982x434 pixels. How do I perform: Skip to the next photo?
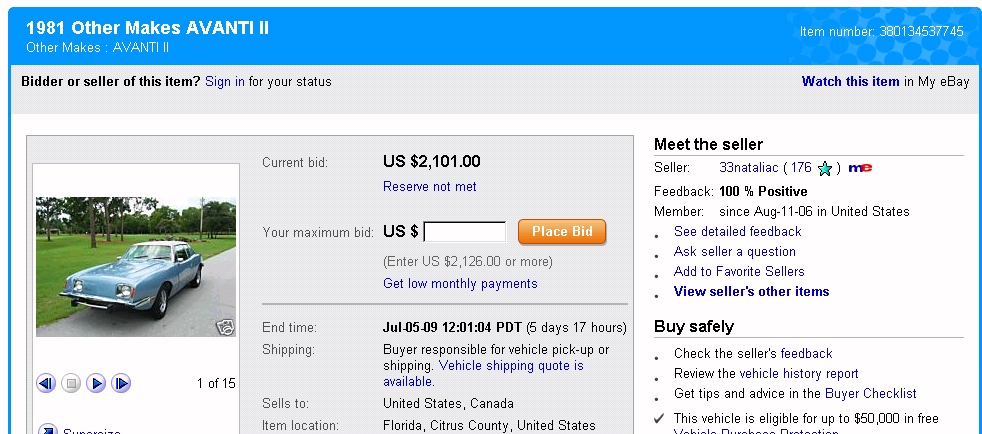[121, 383]
